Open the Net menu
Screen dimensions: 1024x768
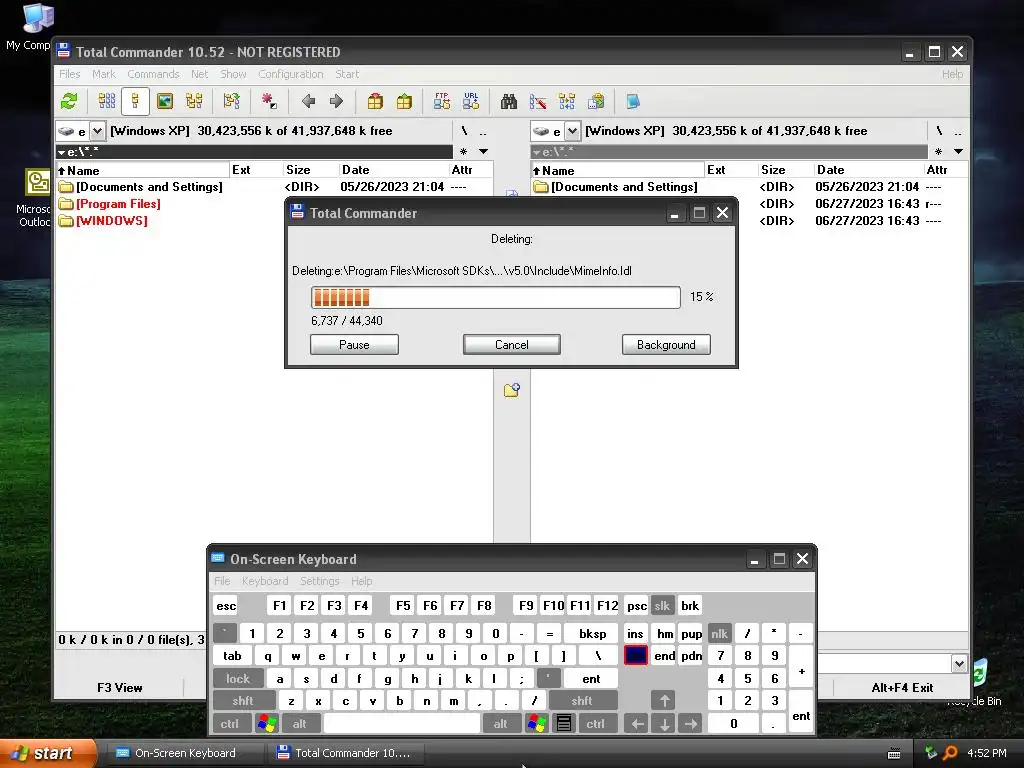pyautogui.click(x=199, y=74)
